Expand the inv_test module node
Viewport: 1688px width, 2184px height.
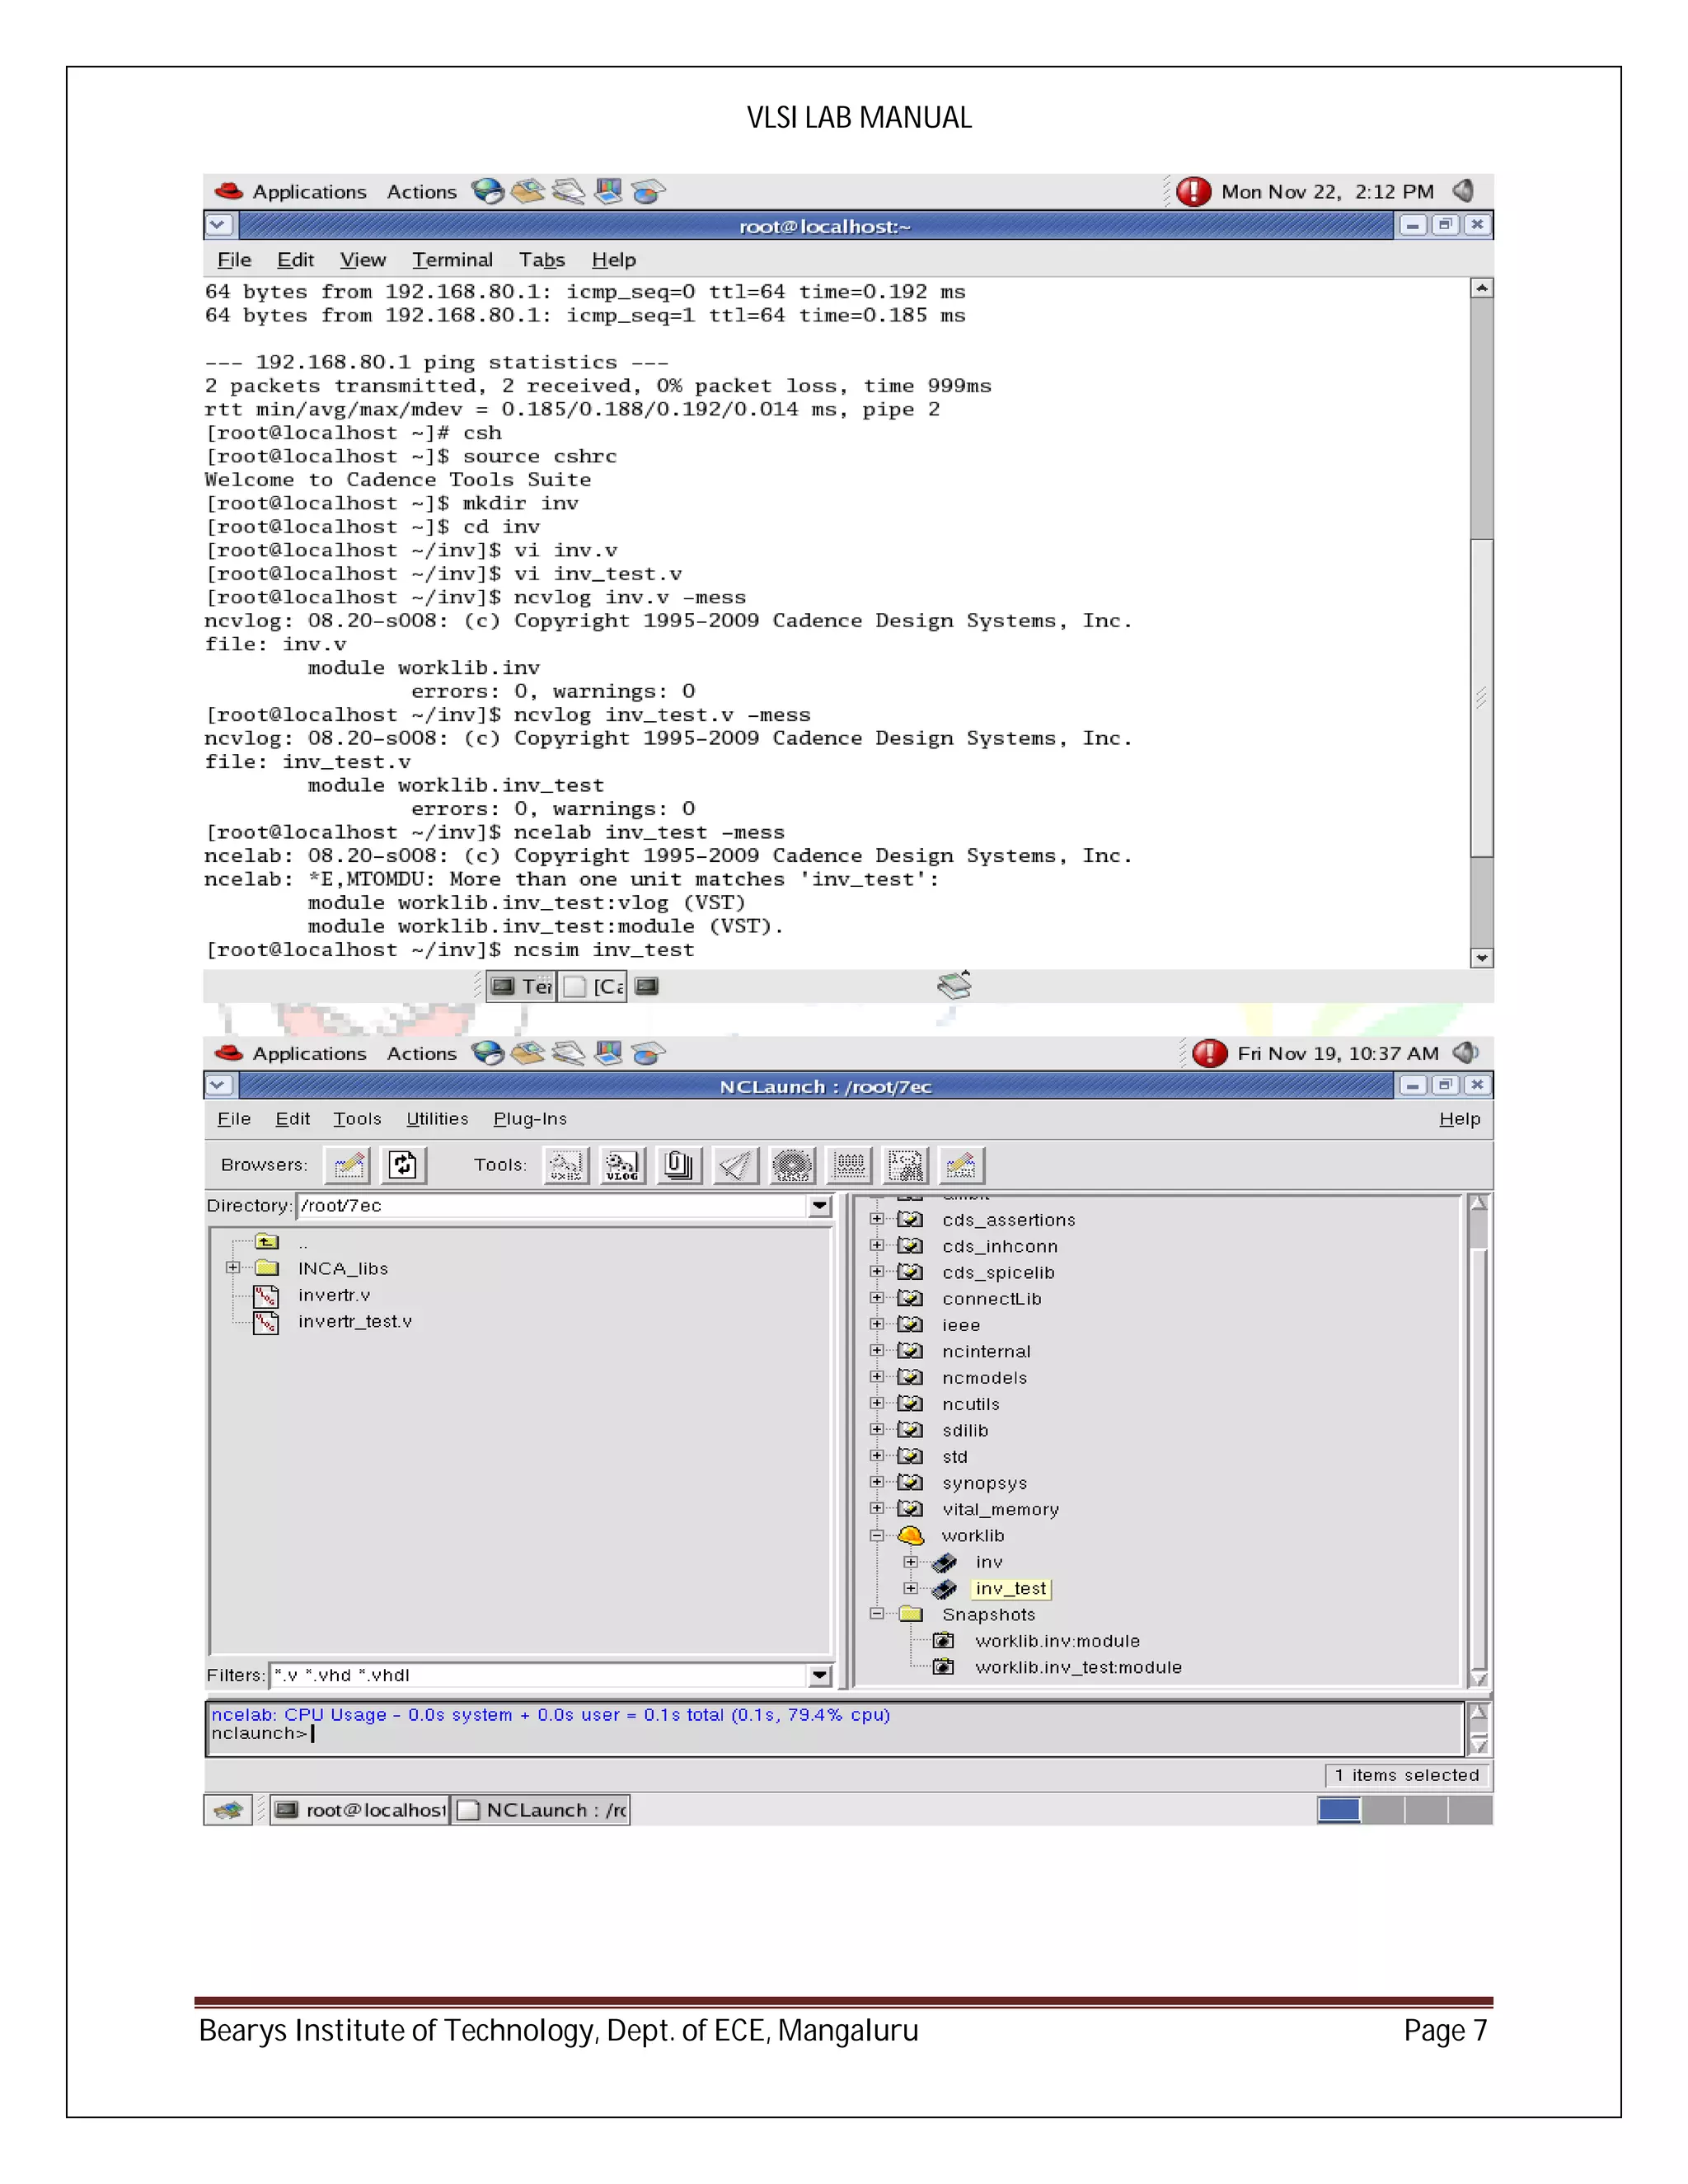(x=910, y=1588)
